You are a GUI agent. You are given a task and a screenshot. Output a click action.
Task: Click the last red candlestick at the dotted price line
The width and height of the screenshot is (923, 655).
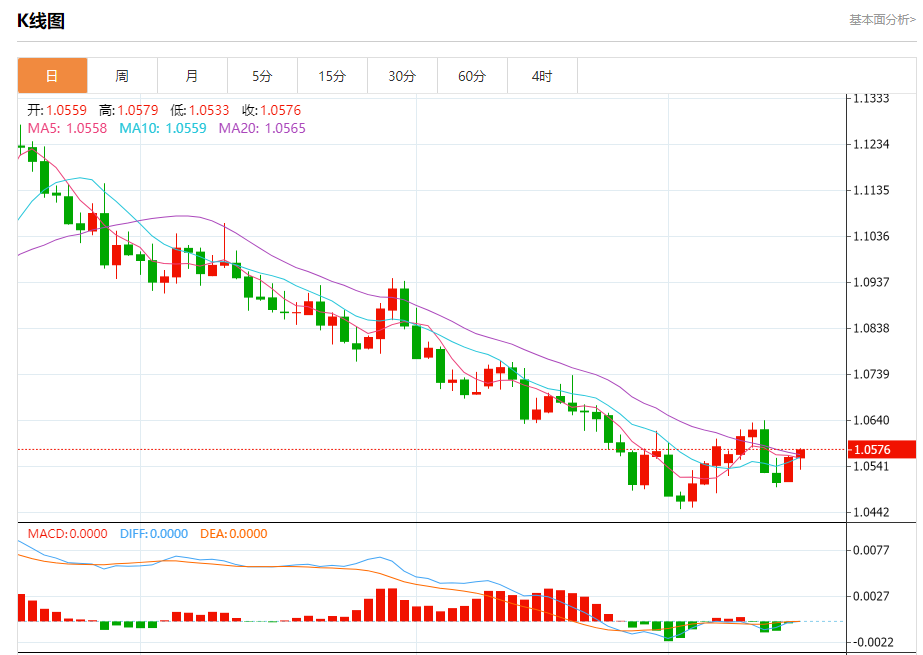pyautogui.click(x=801, y=454)
